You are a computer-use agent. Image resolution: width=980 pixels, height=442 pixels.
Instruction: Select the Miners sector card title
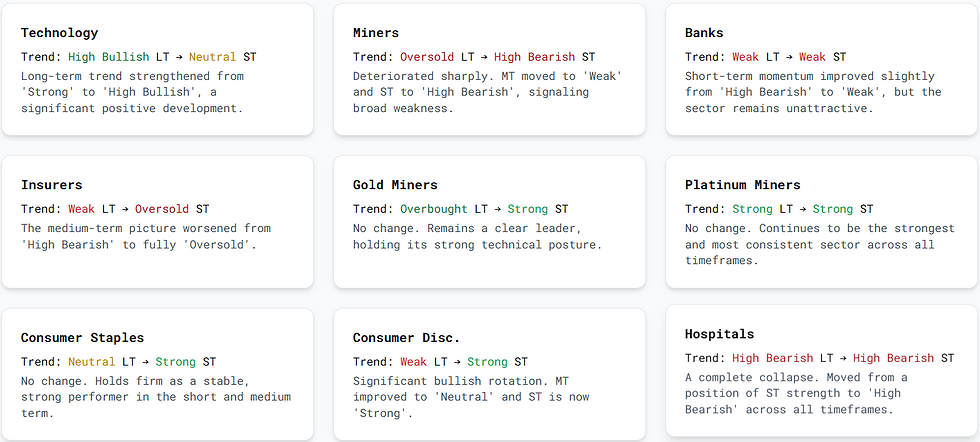(x=376, y=33)
